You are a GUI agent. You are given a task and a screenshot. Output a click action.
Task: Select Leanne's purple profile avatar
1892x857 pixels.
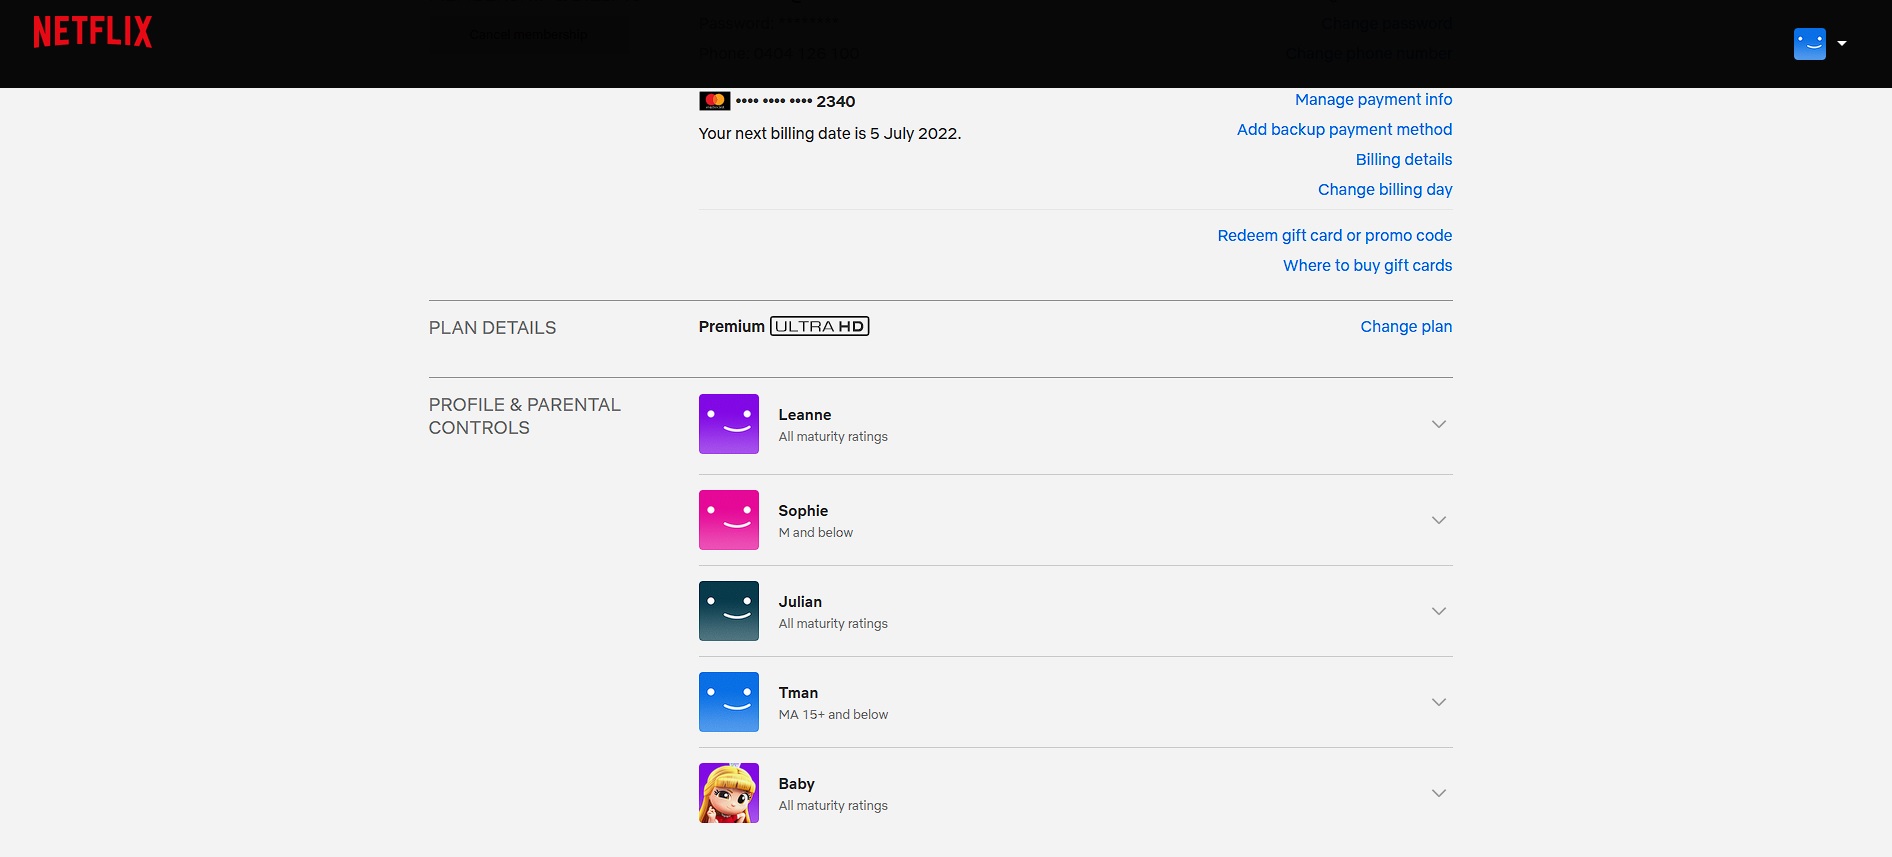(729, 424)
